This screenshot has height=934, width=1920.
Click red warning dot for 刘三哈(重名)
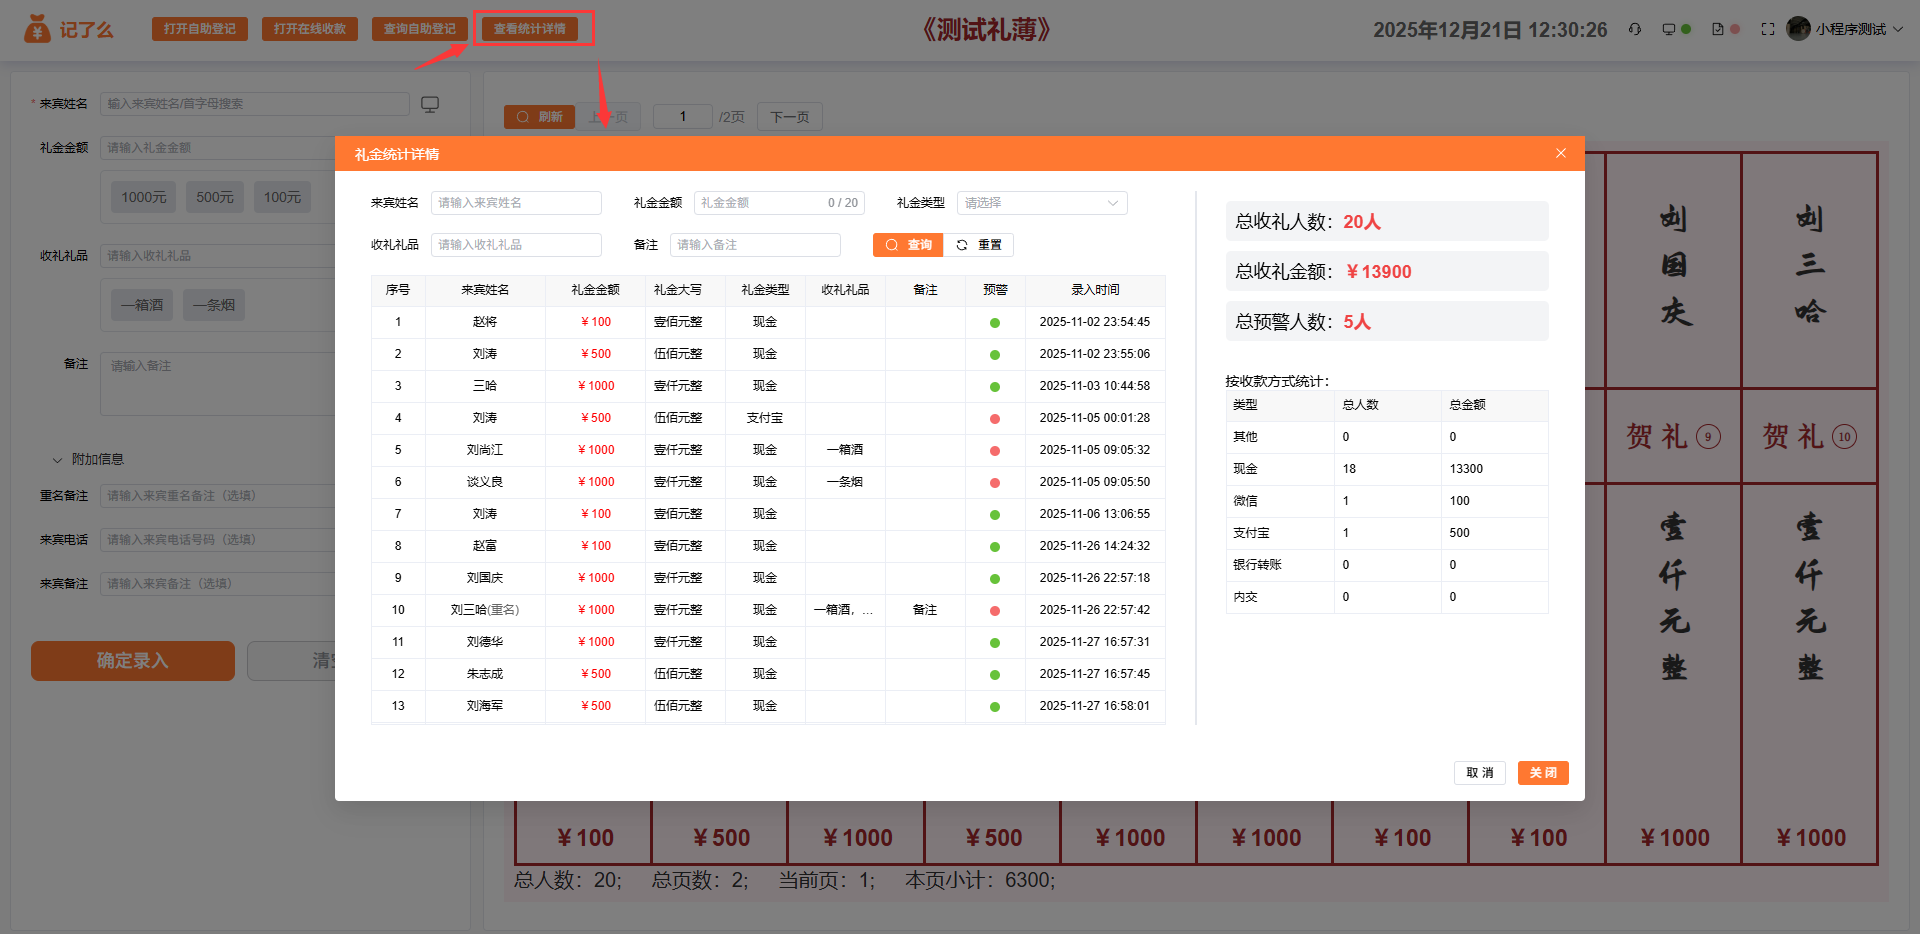click(x=995, y=611)
